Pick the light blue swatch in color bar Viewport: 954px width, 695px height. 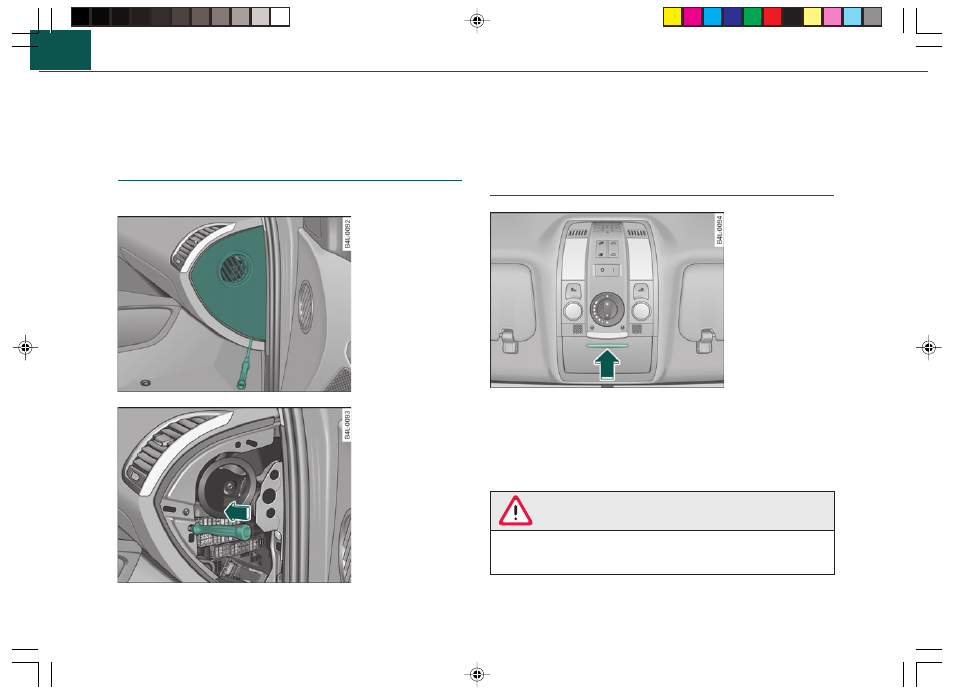tap(853, 16)
